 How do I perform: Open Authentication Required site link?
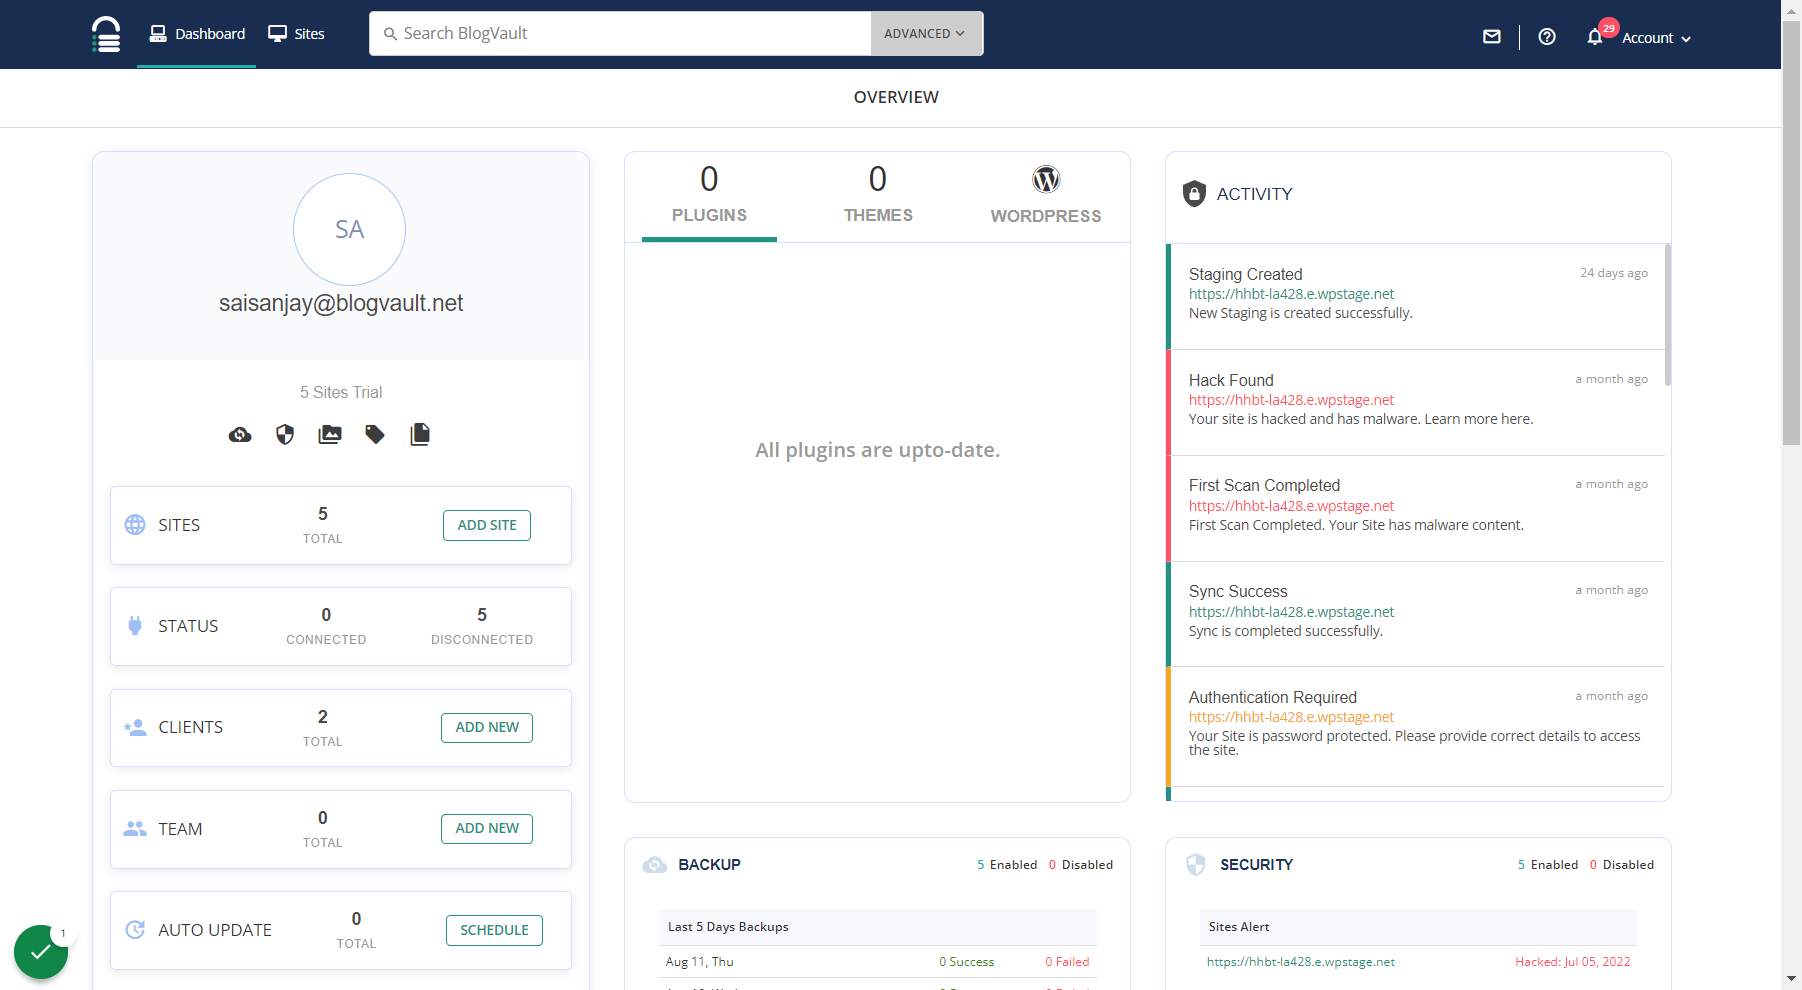[x=1291, y=717]
